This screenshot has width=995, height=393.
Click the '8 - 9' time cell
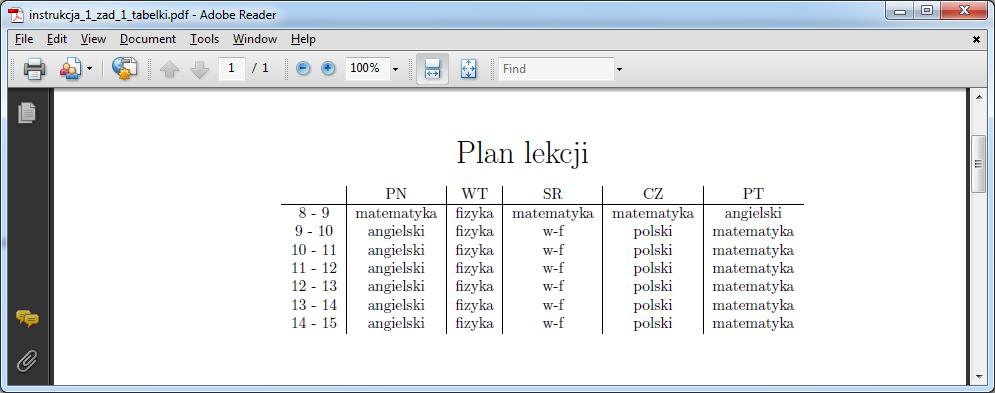(x=313, y=213)
